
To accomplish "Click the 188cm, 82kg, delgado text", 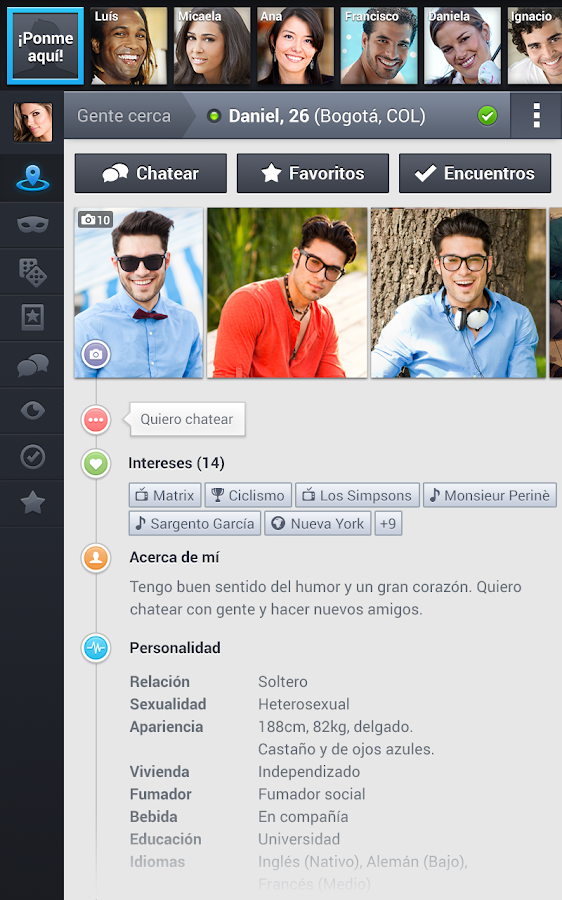I will click(335, 727).
